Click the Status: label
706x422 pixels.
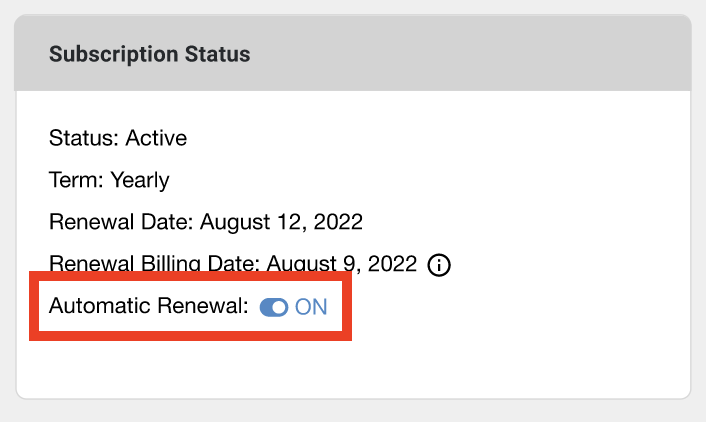84,138
